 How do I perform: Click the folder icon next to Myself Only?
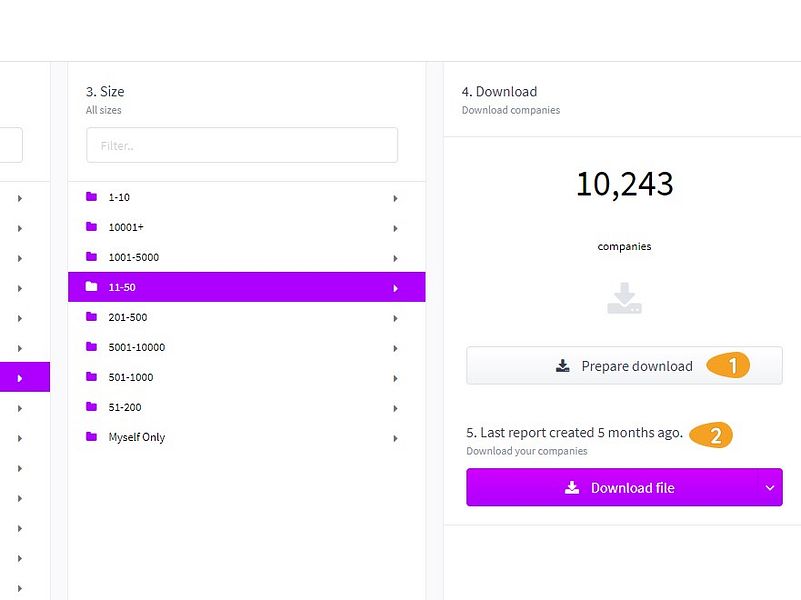pyautogui.click(x=91, y=437)
